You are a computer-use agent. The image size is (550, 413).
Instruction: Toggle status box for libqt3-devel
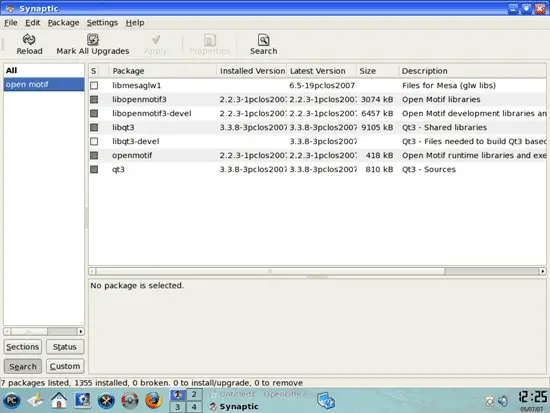tap(94, 141)
